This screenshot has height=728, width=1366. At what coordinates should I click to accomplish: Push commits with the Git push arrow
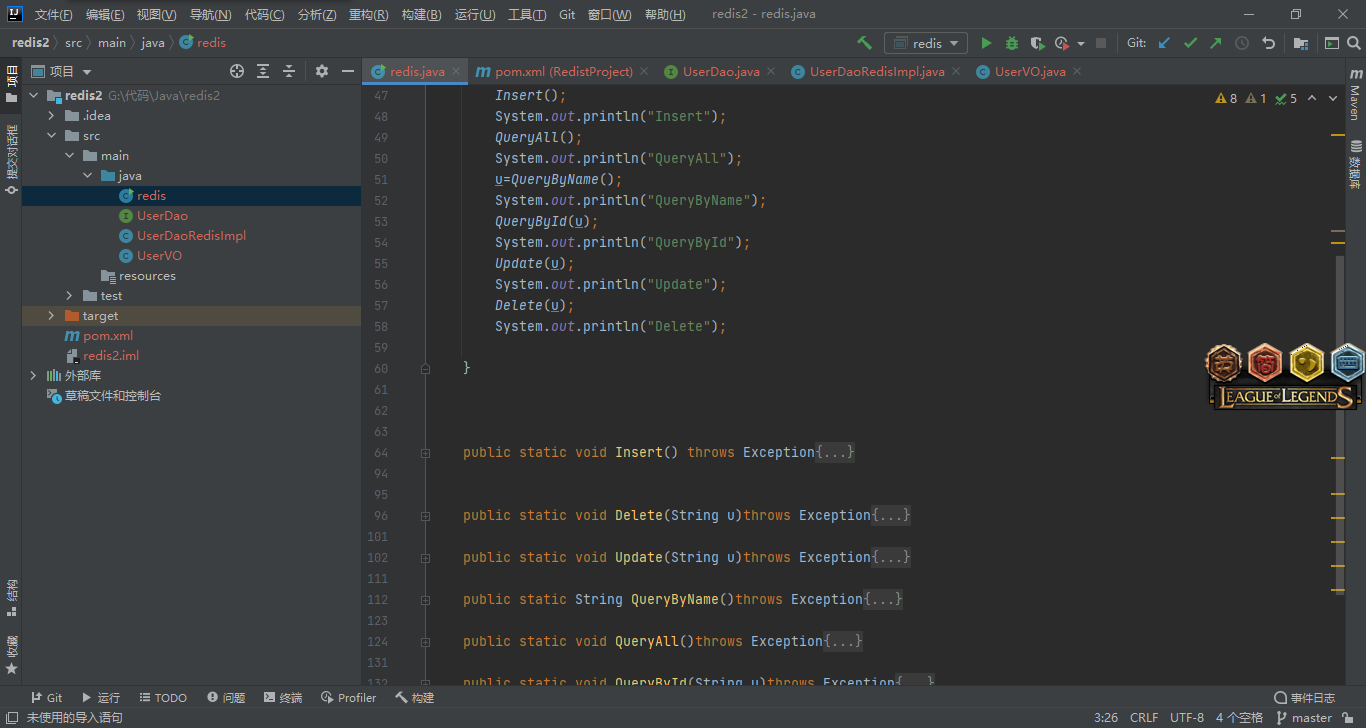[x=1216, y=43]
